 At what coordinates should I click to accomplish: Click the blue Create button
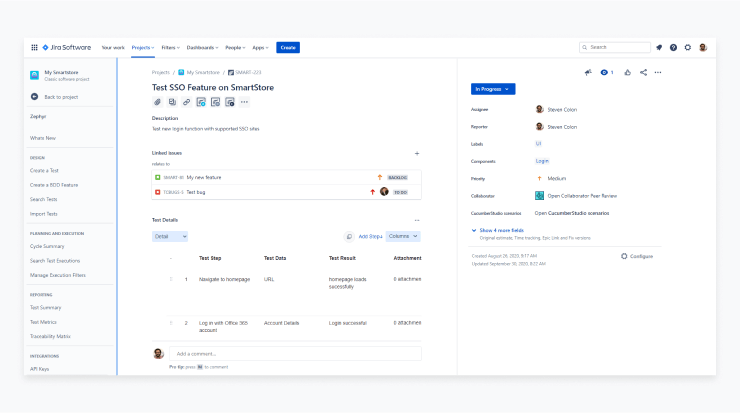(x=288, y=48)
